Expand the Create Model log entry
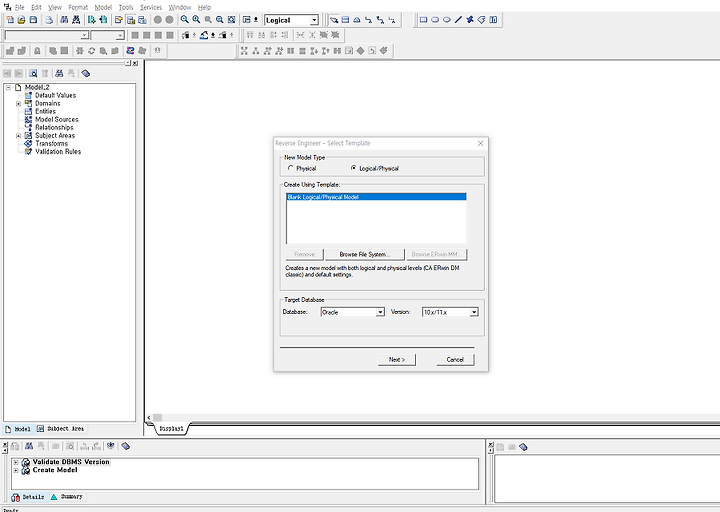This screenshot has width=720, height=512. pyautogui.click(x=16, y=471)
